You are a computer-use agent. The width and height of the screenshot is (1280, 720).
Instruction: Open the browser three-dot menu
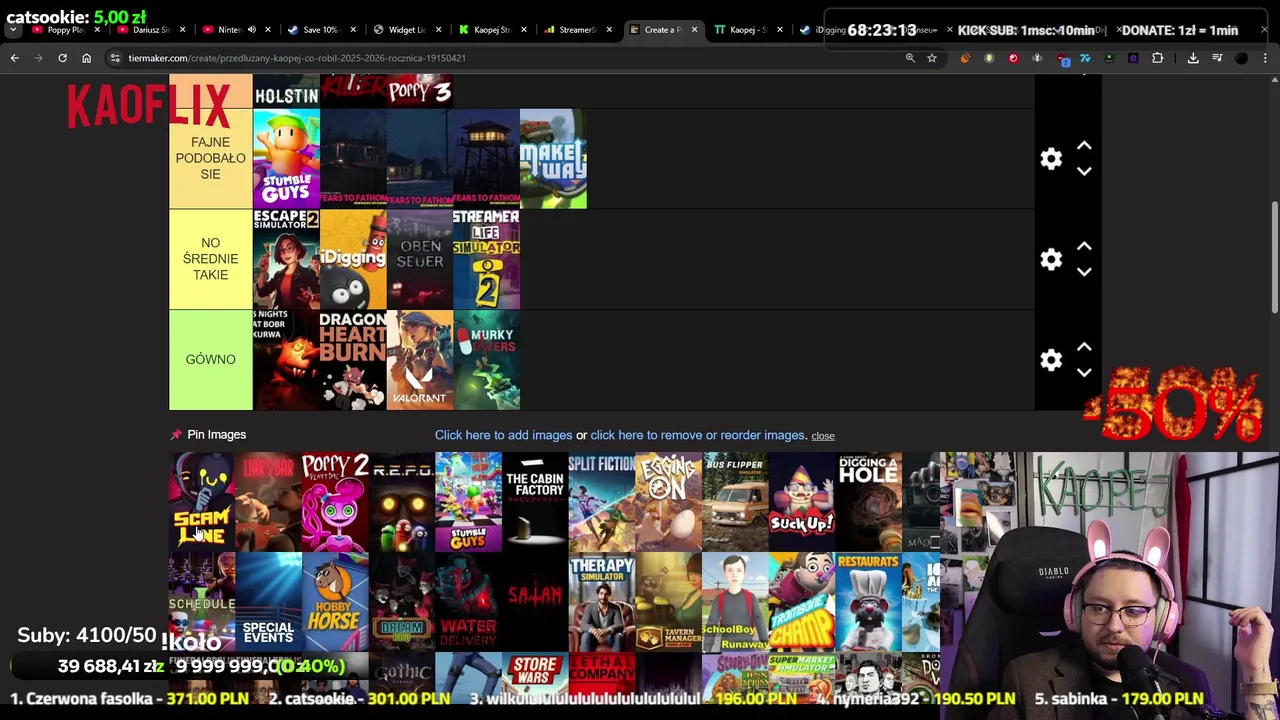pos(1265,58)
